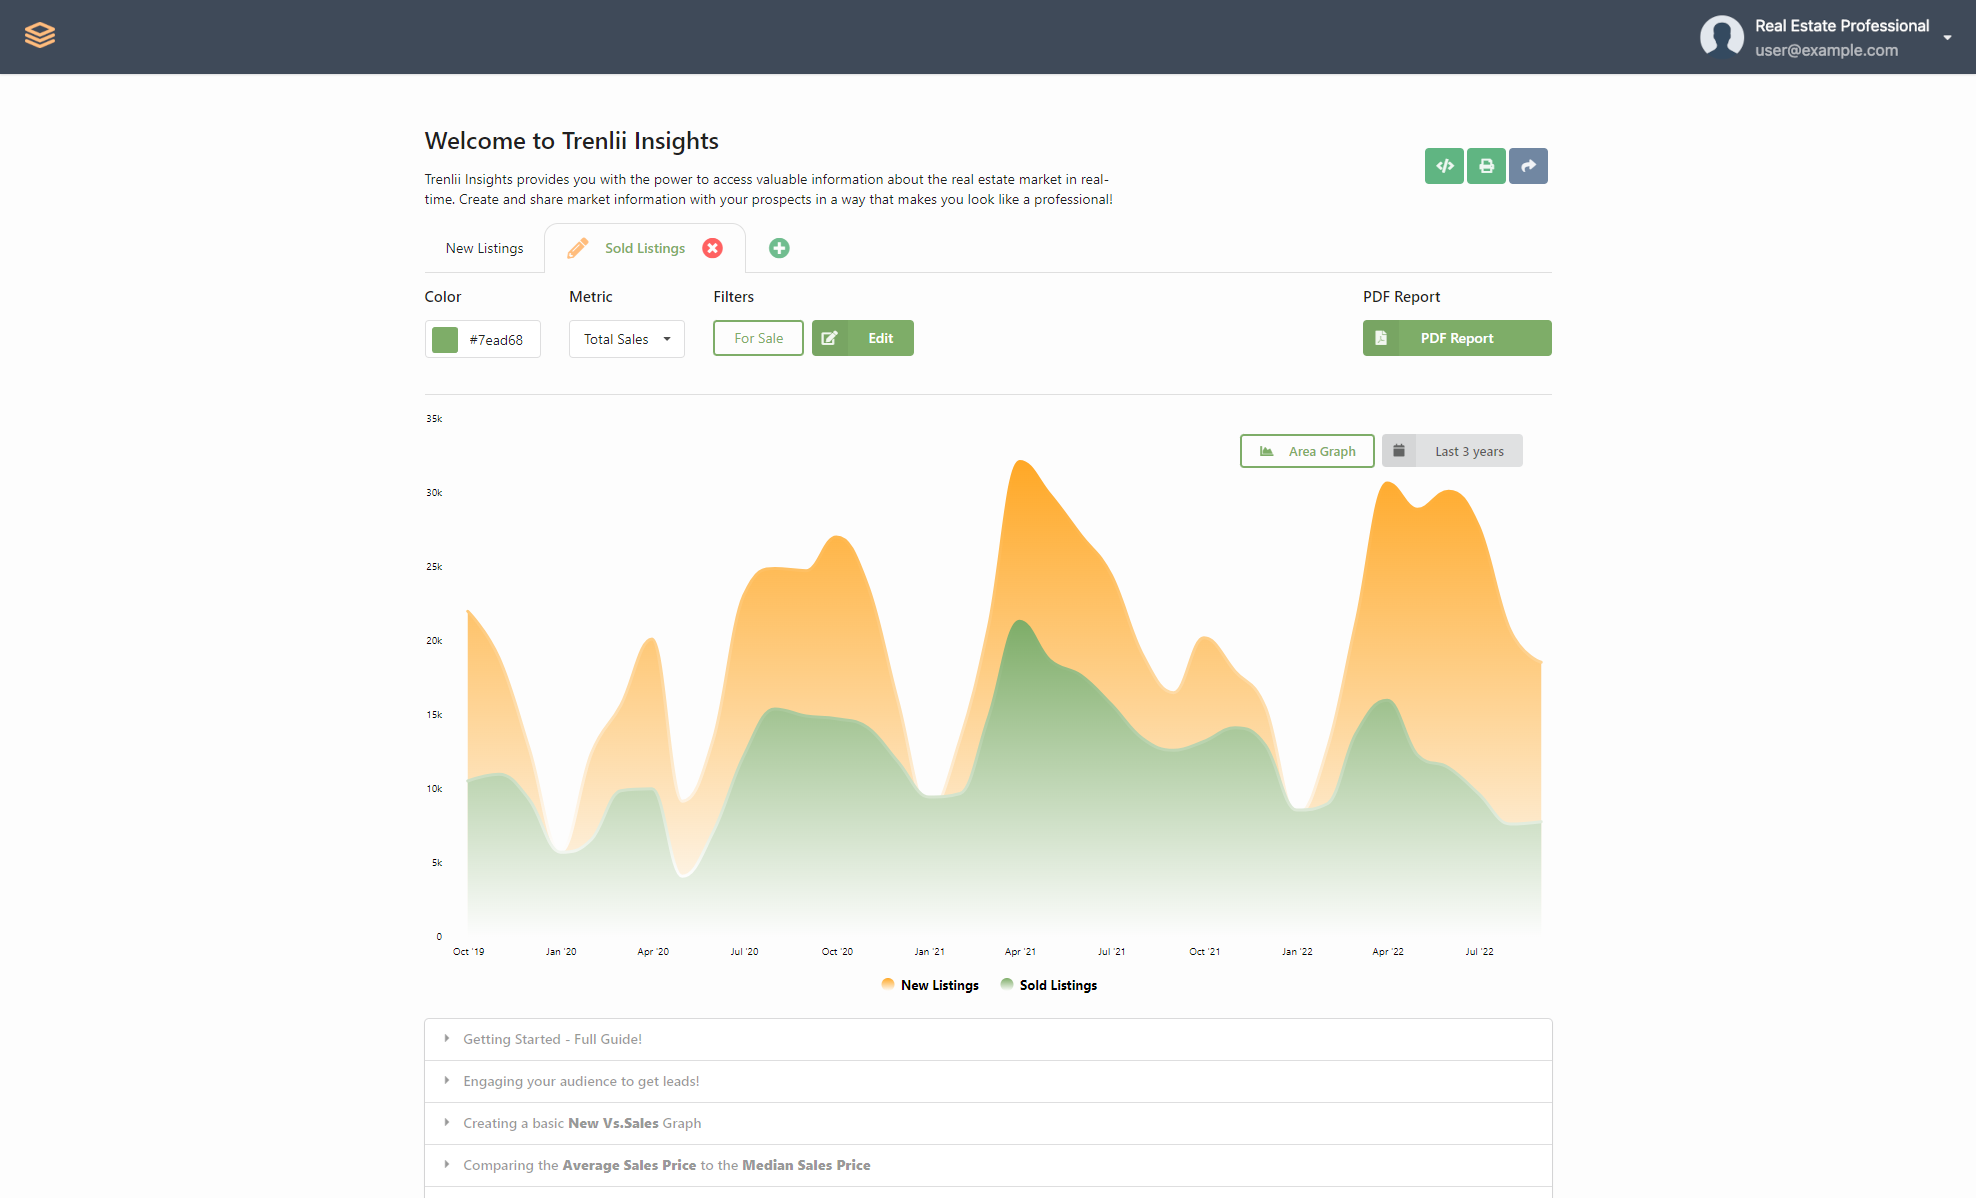Remove Sold Listings with the red X
This screenshot has height=1198, width=1976.
pos(712,248)
